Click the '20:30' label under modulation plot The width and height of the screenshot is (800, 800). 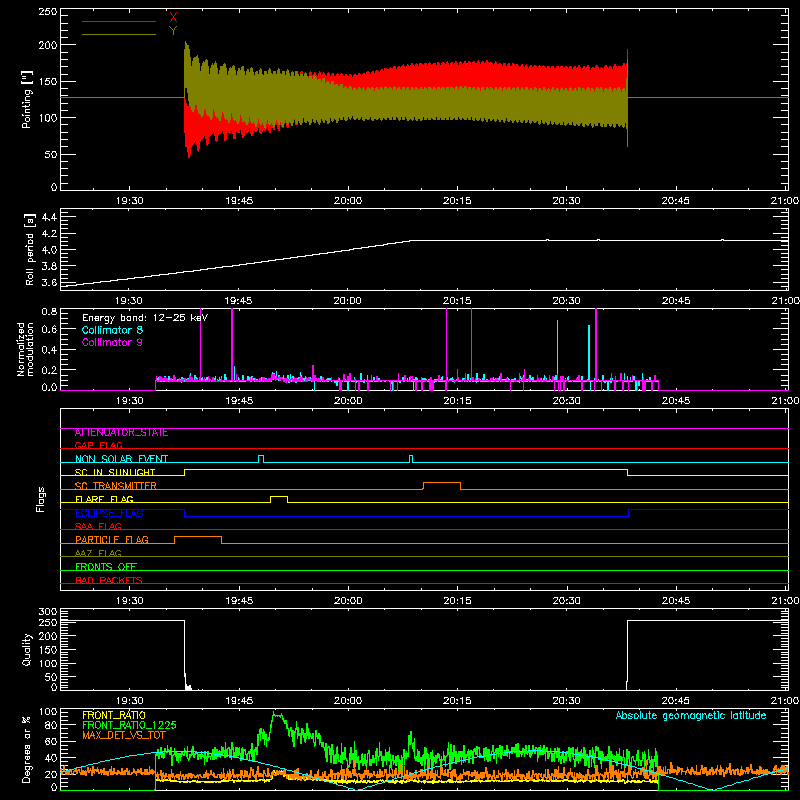tap(566, 401)
